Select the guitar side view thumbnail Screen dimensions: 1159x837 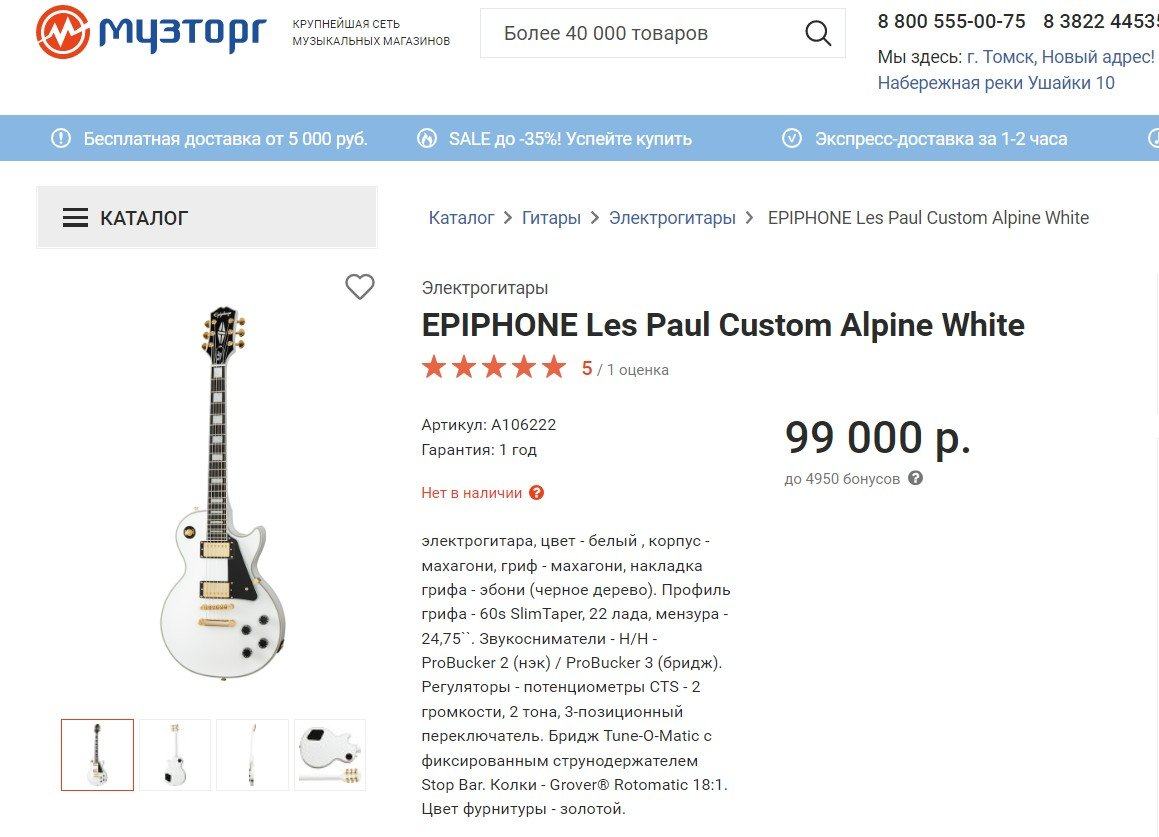[252, 755]
